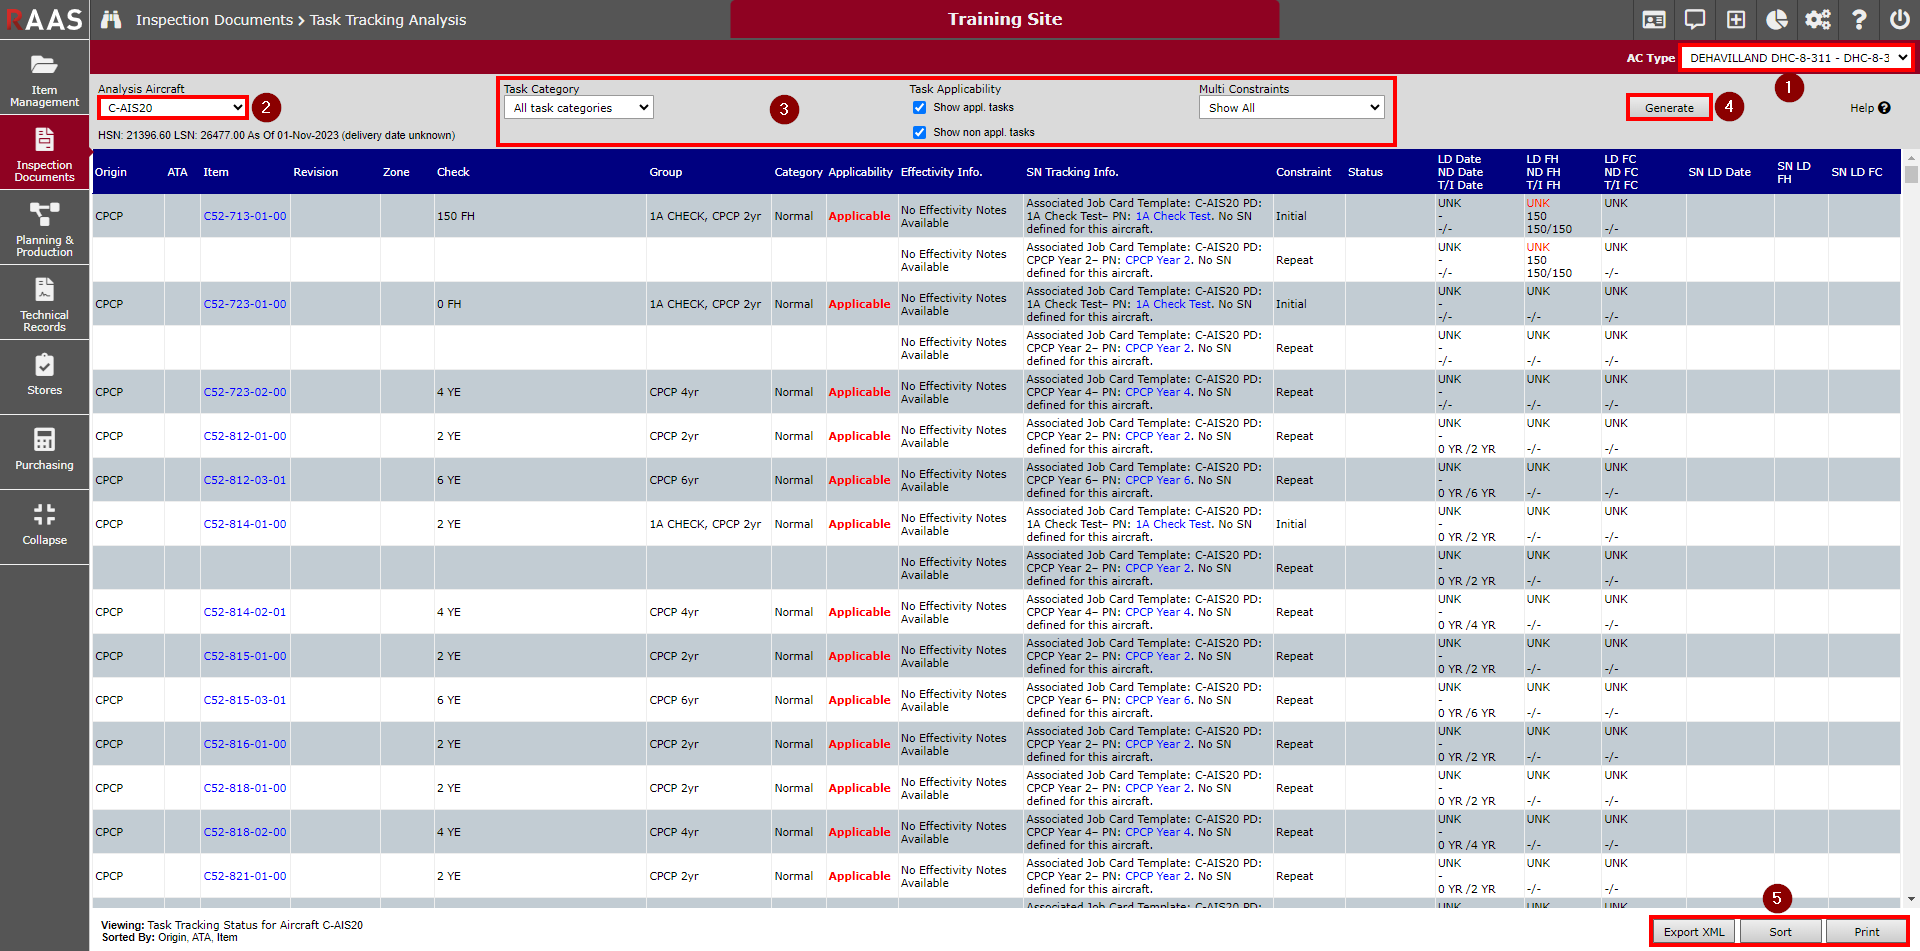This screenshot has width=1920, height=951.
Task: Toggle the Show appl. tasks checkbox
Action: click(x=919, y=108)
